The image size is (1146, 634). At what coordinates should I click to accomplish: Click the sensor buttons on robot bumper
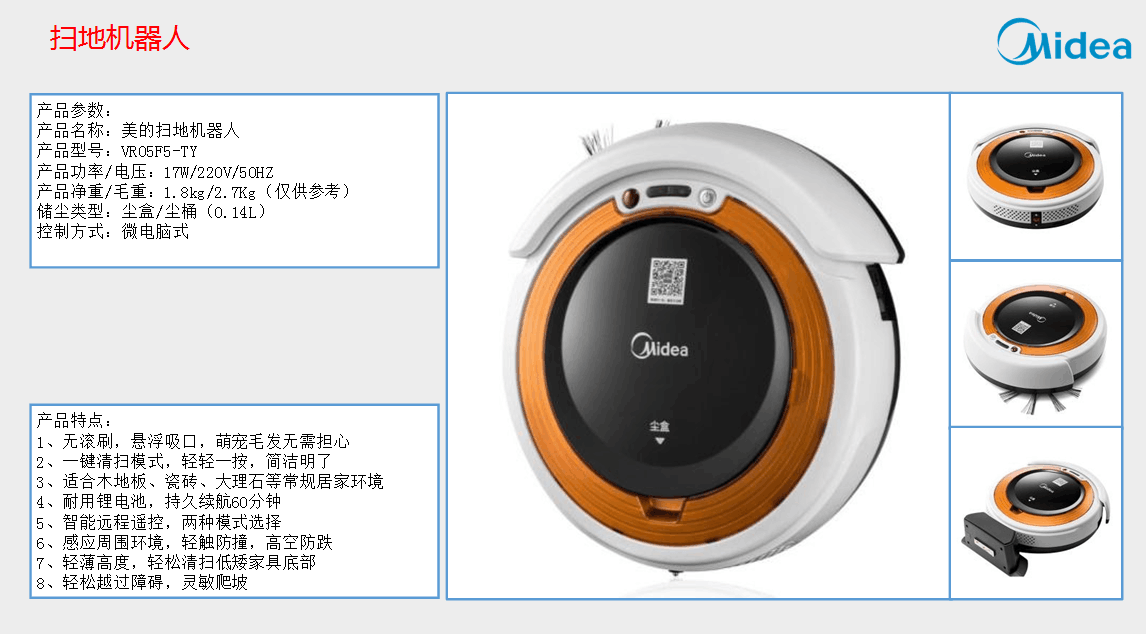668,195
